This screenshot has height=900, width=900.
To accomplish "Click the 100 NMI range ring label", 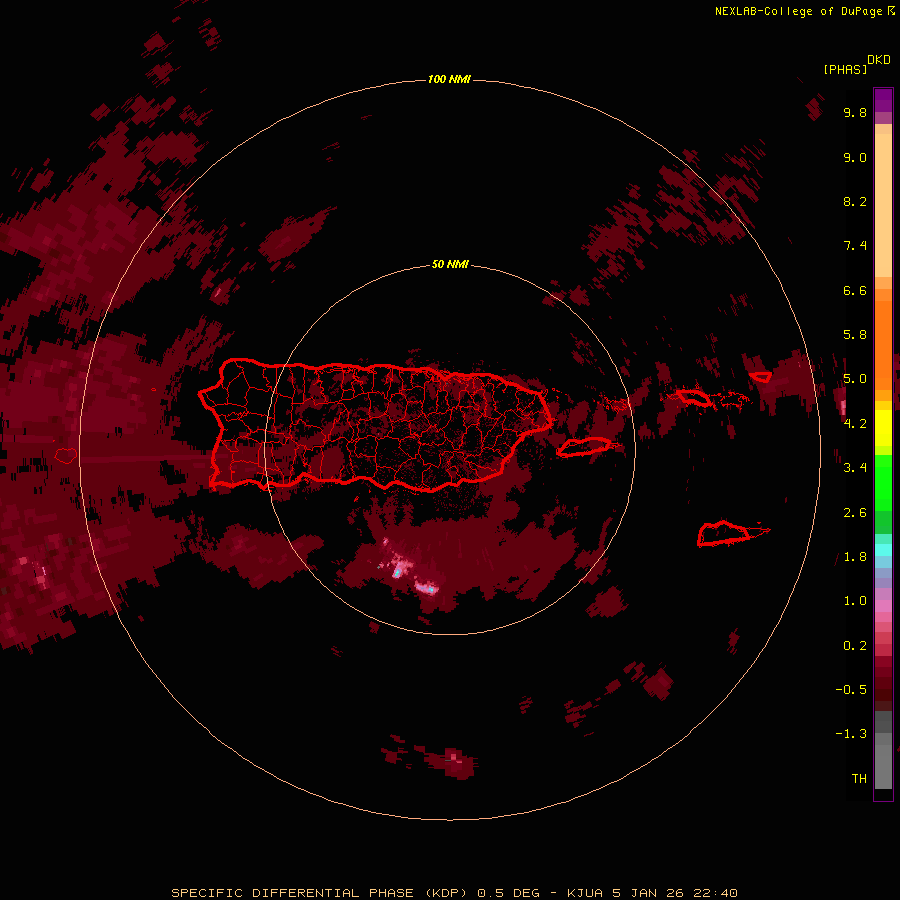I will click(449, 79).
